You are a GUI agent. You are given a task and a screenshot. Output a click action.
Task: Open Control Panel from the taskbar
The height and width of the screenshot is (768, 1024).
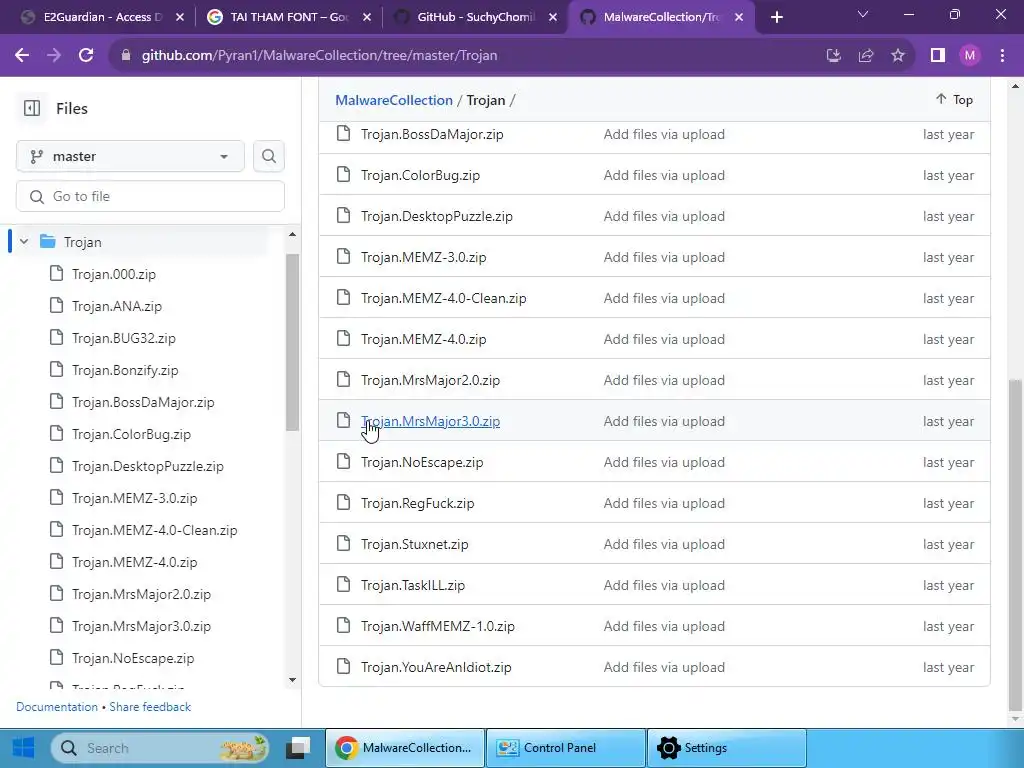click(x=566, y=748)
